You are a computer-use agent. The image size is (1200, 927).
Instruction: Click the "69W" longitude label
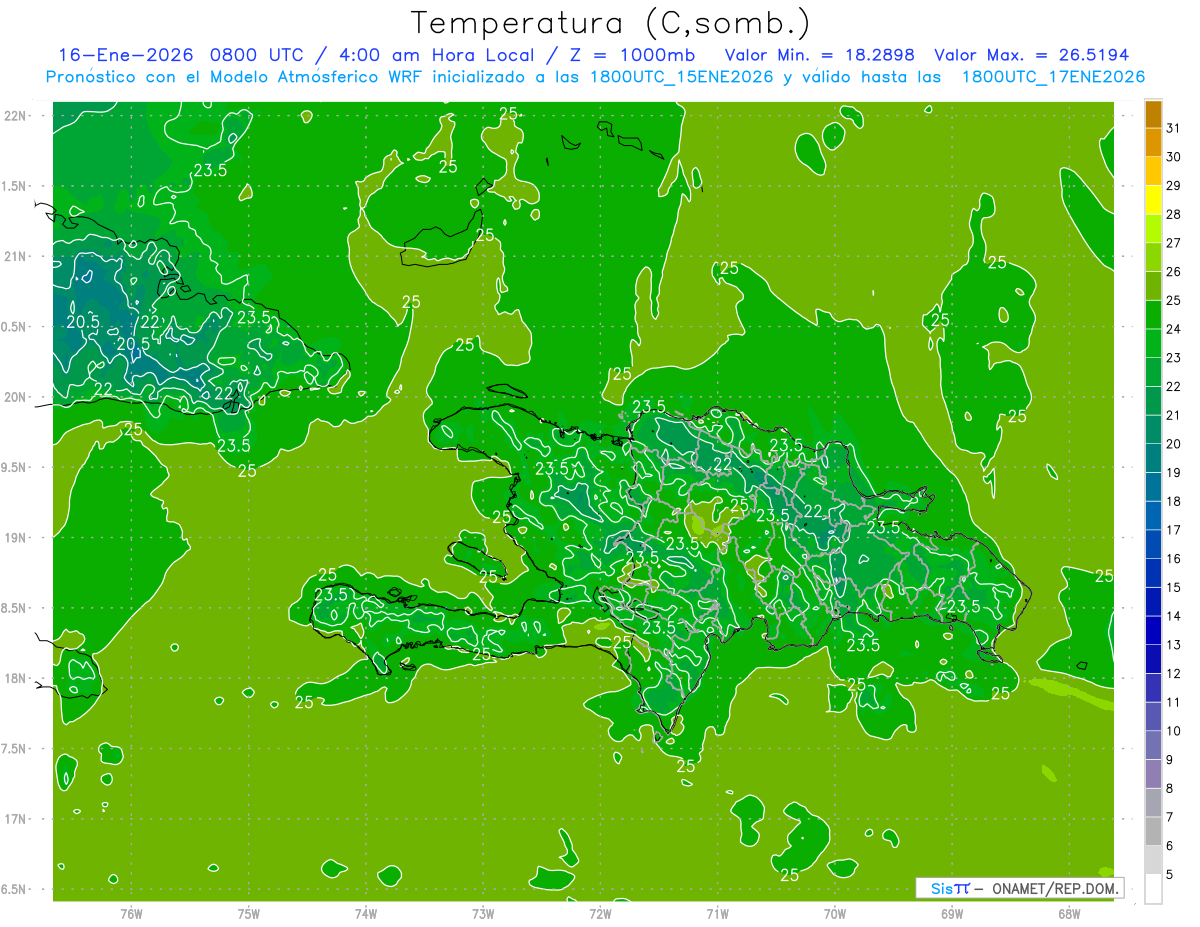[x=951, y=914]
